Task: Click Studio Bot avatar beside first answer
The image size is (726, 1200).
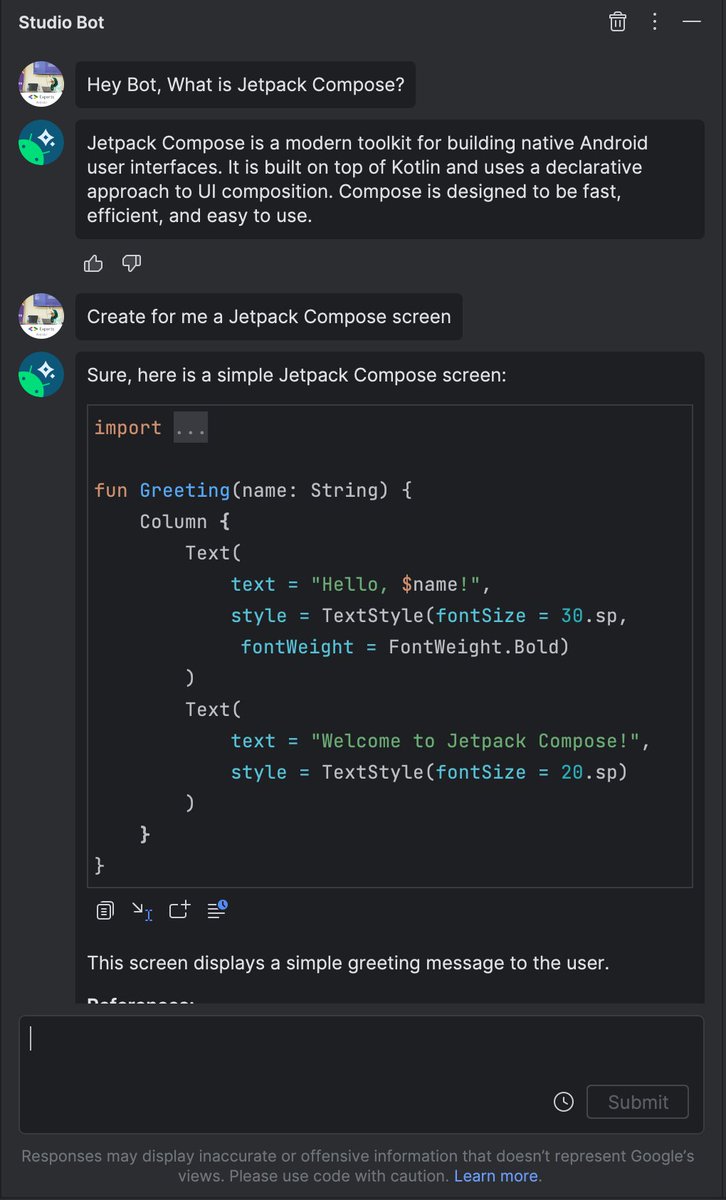Action: (x=42, y=144)
